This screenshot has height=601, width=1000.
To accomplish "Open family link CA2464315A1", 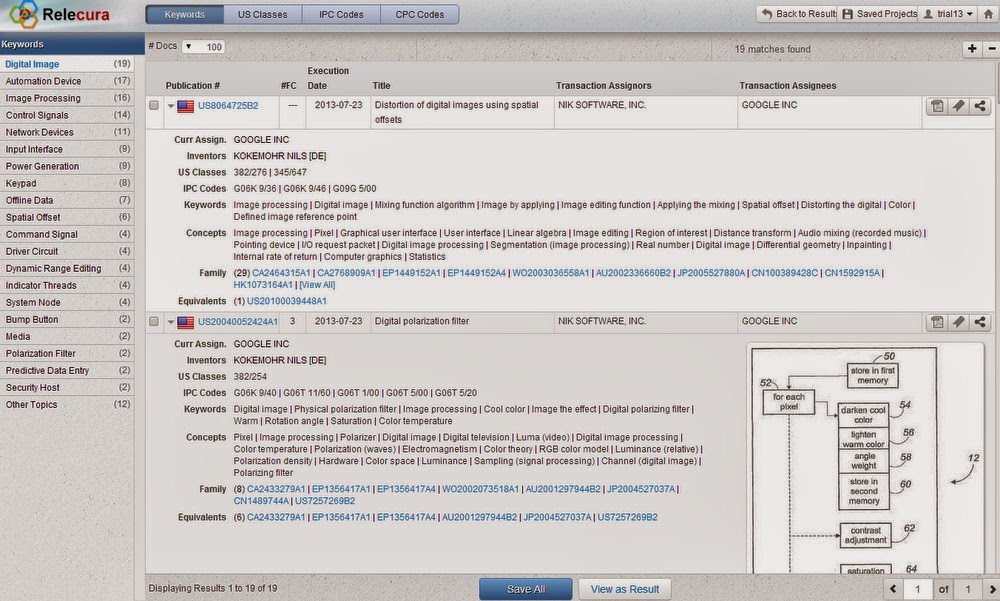I will [281, 273].
